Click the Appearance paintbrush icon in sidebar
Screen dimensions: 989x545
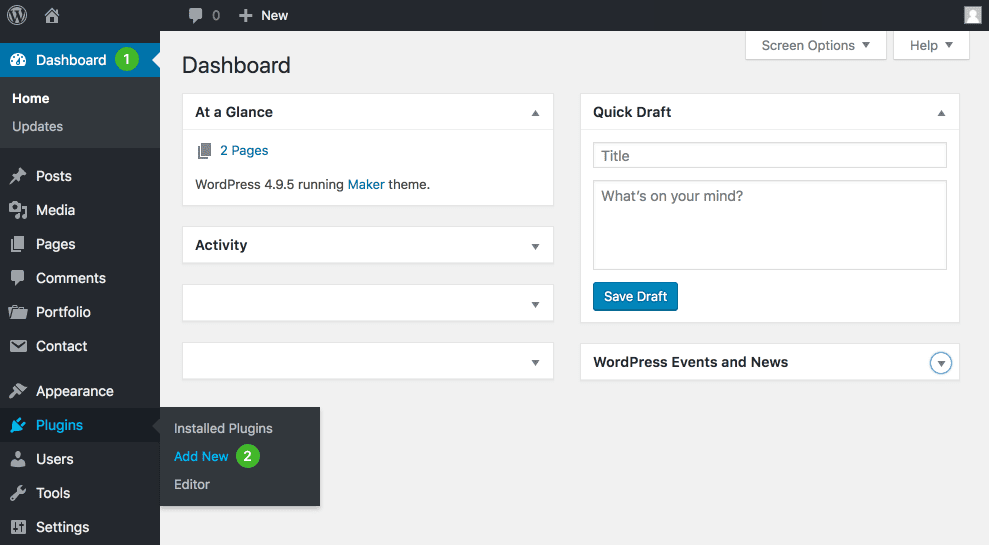pyautogui.click(x=18, y=391)
